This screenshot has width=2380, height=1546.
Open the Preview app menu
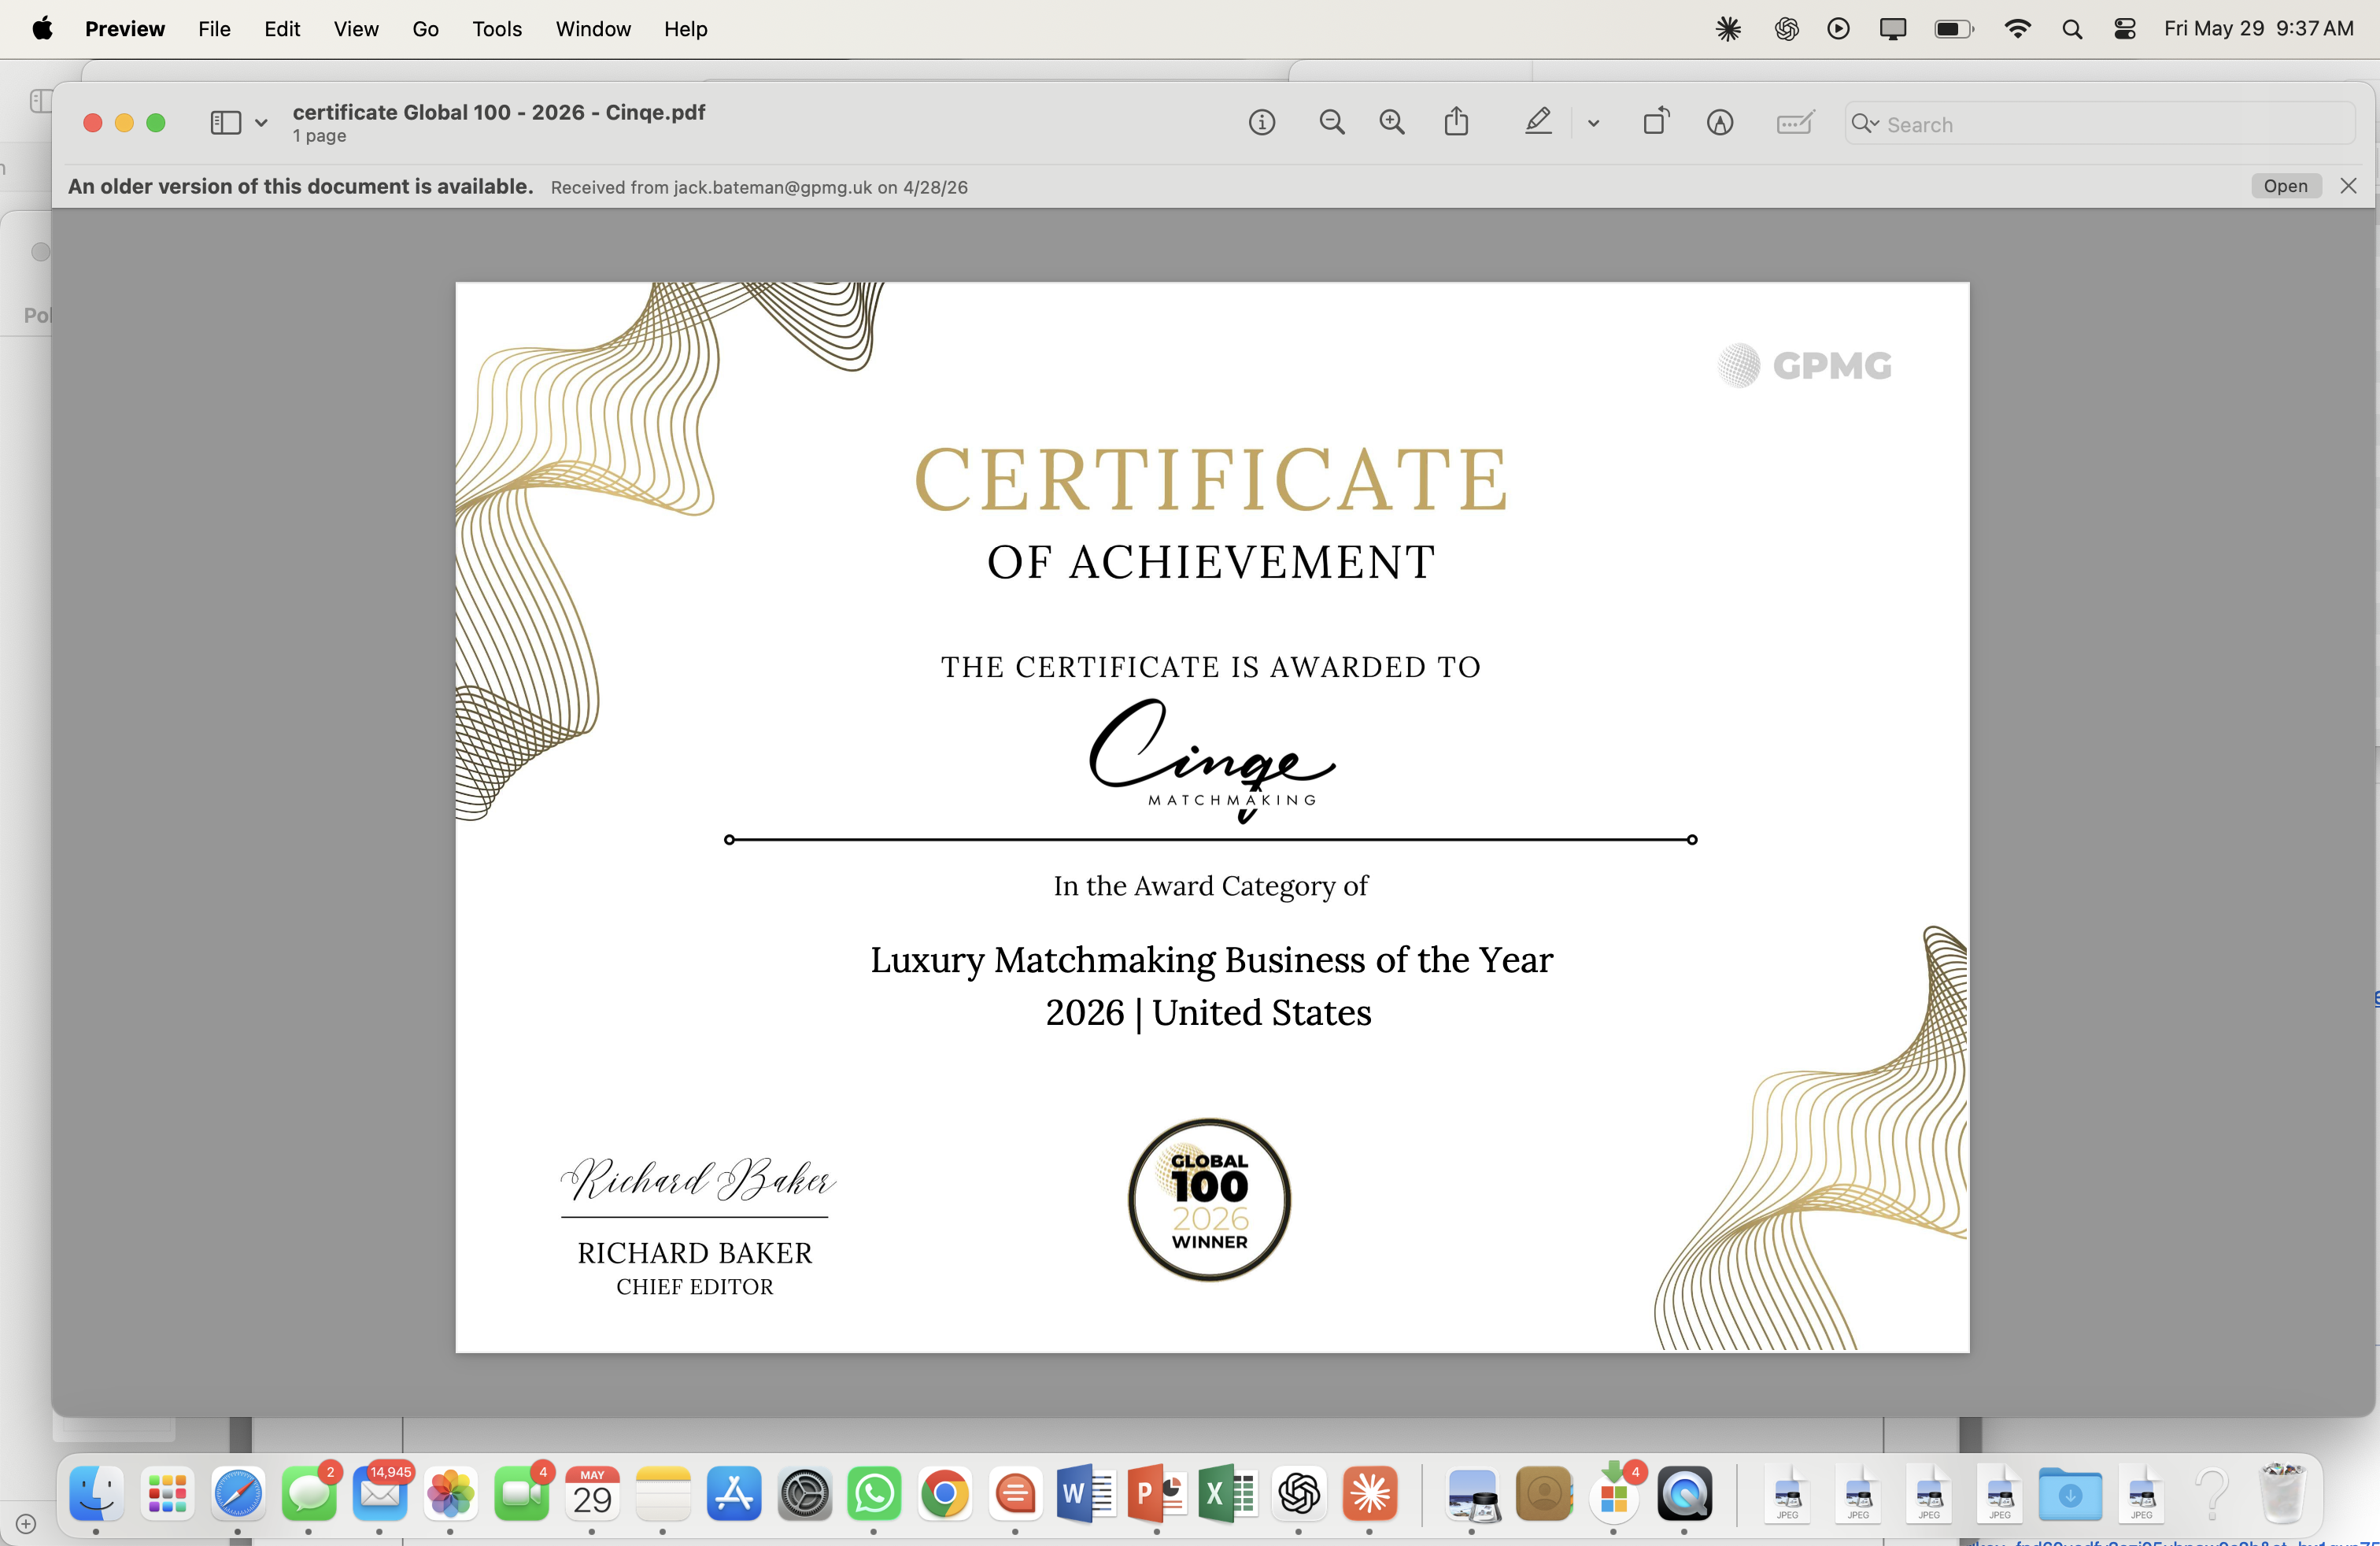[125, 29]
